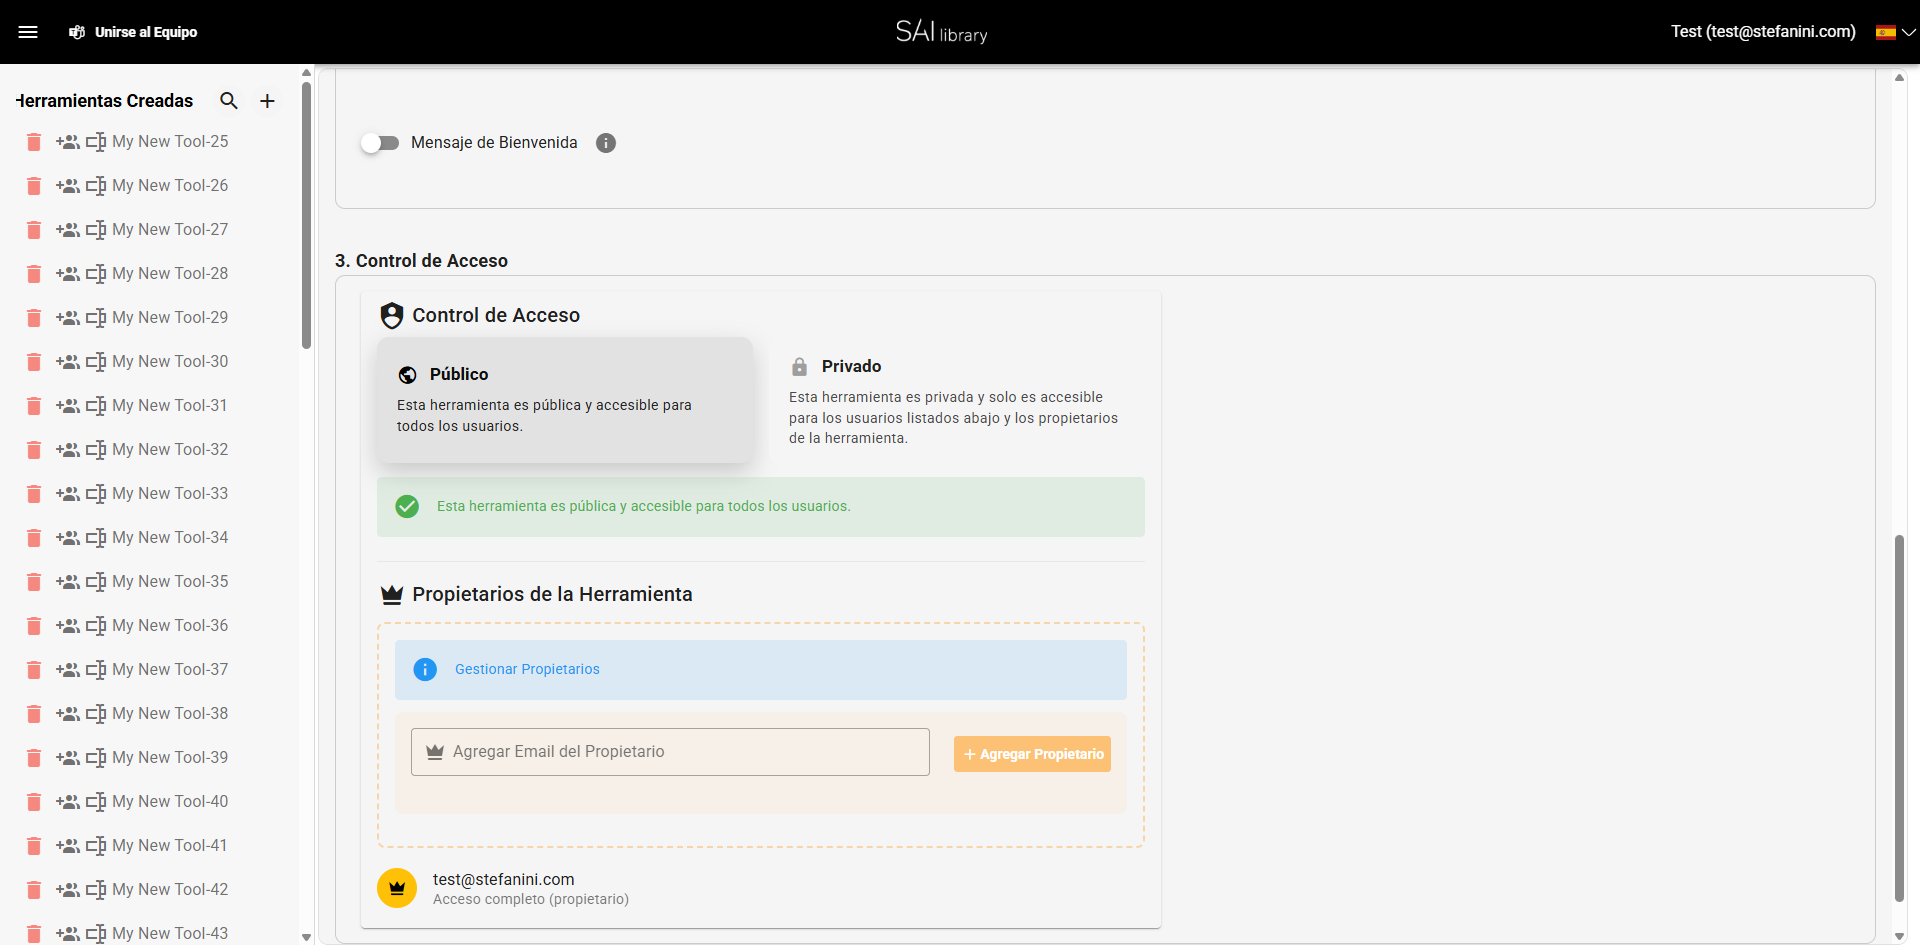Click the Agregar Email del Propietario field
1920x945 pixels.
coord(670,751)
